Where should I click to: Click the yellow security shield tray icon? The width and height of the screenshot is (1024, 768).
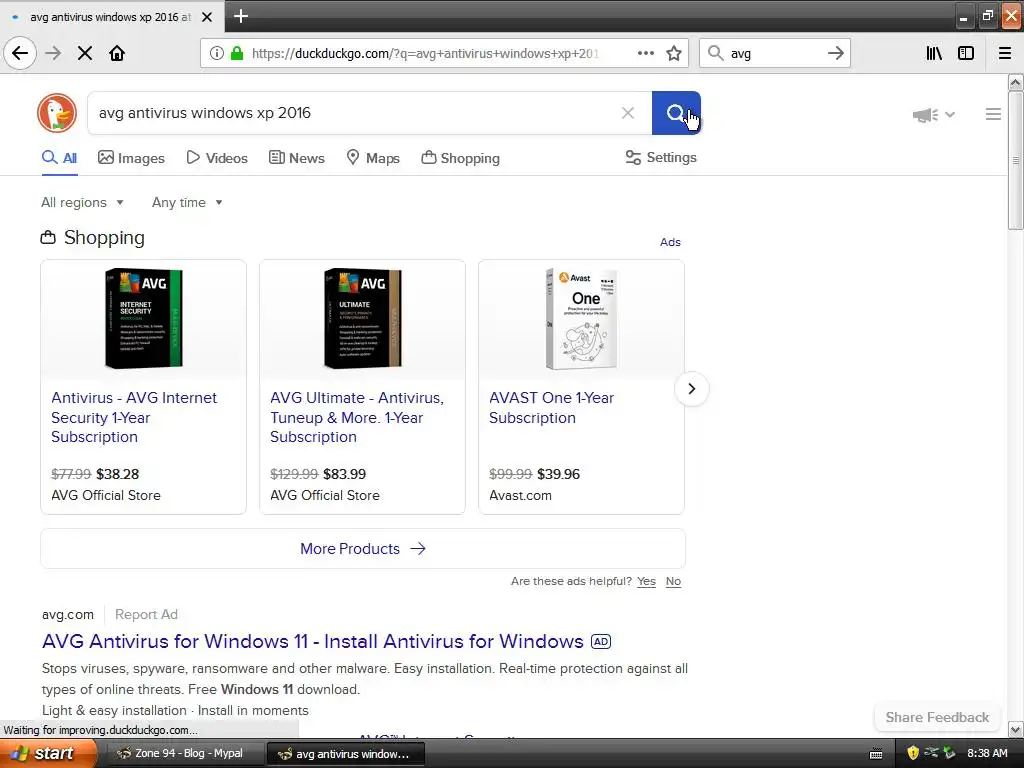coord(913,753)
